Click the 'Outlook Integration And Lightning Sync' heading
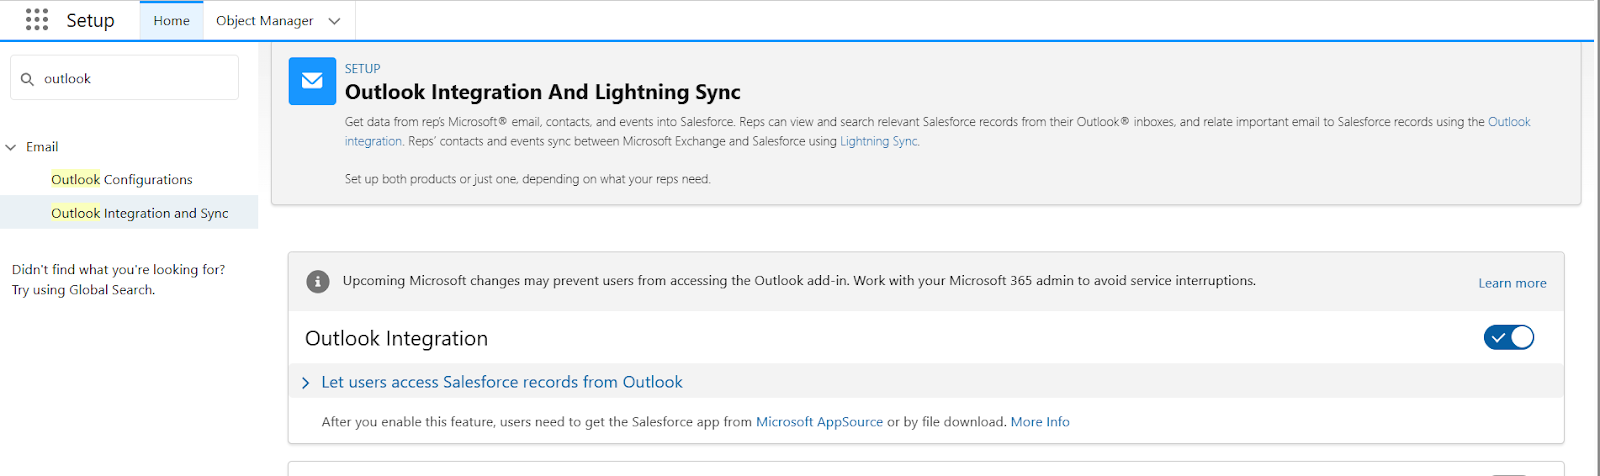 543,92
